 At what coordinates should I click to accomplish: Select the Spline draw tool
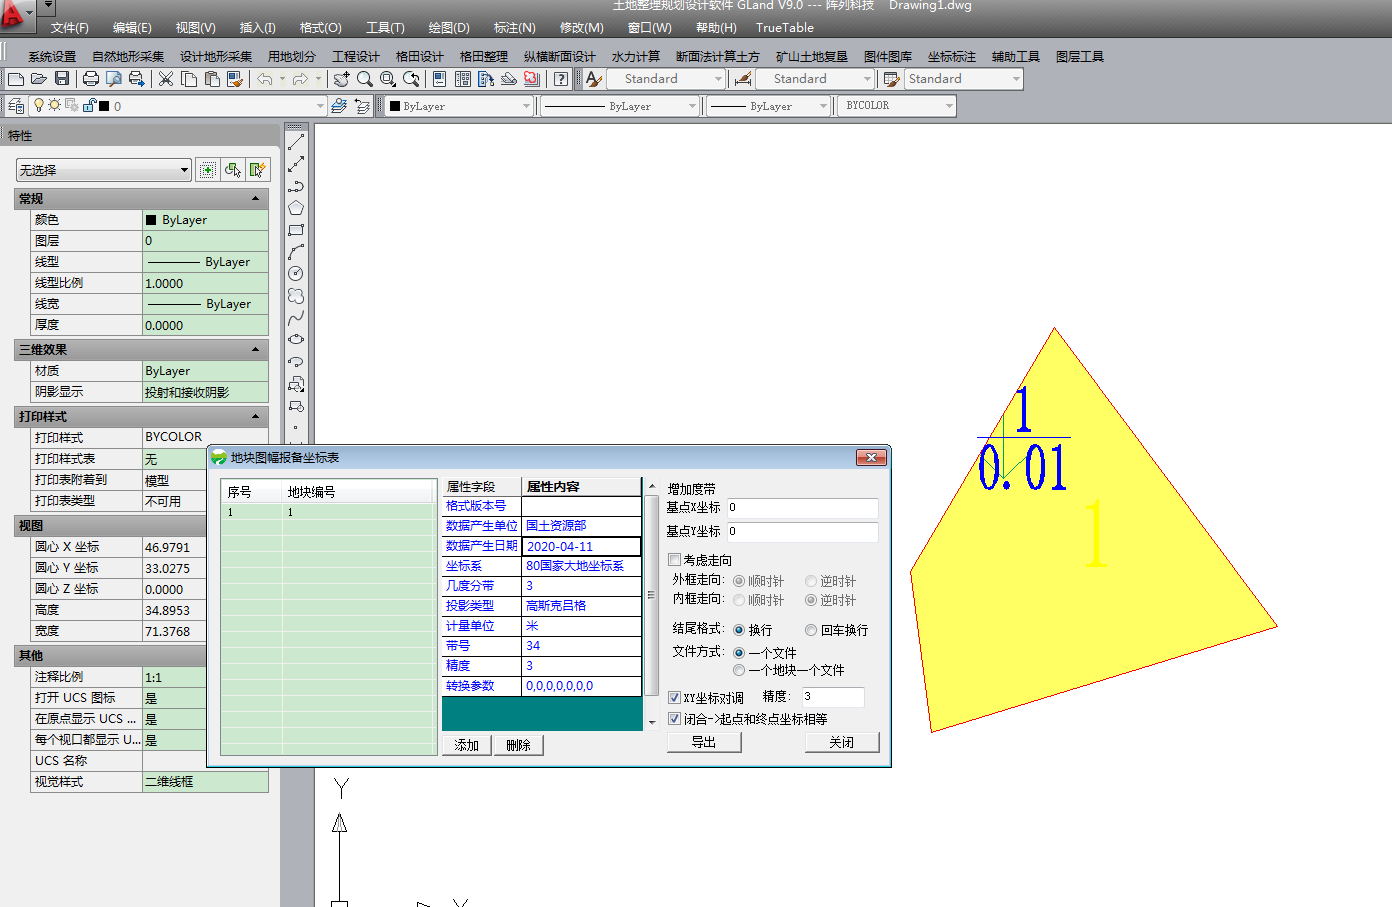click(x=296, y=318)
